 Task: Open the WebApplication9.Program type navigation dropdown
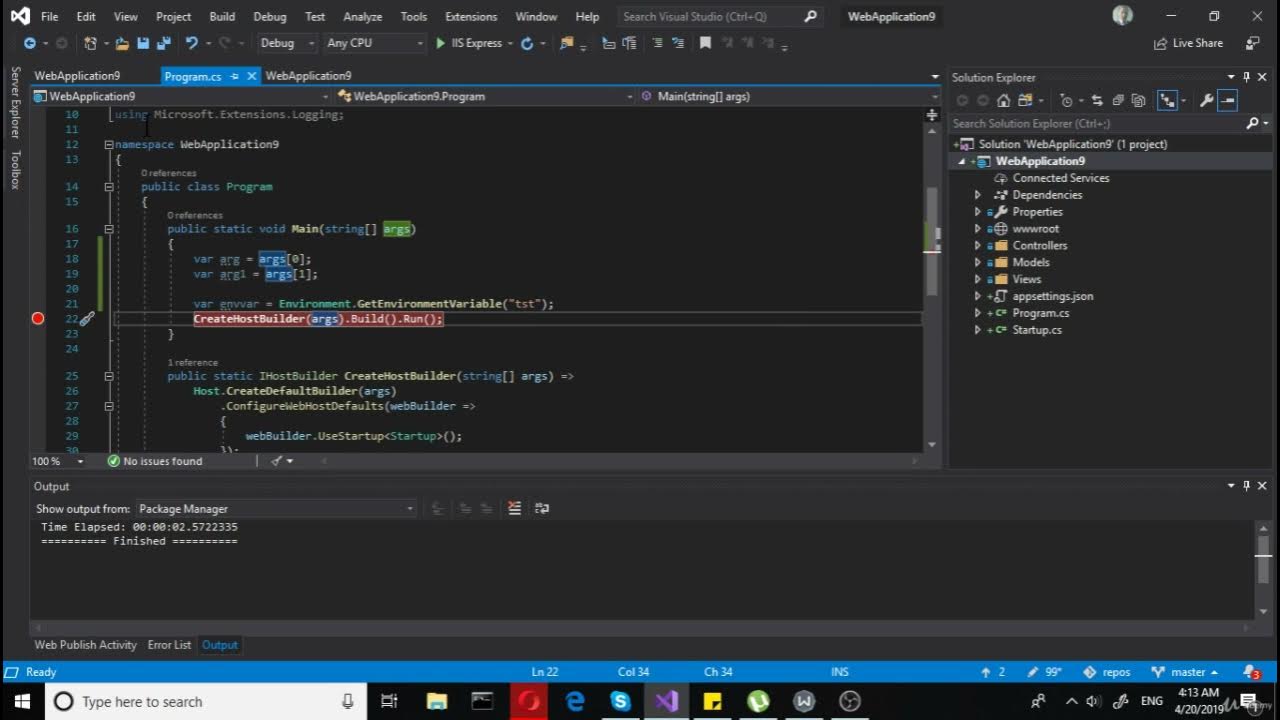(x=484, y=96)
